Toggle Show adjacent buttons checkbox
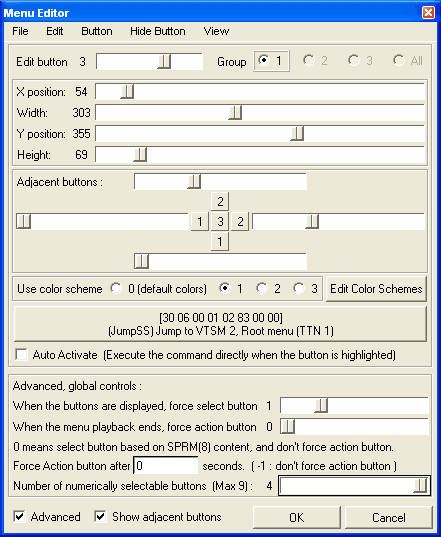Viewport: 441px width, 537px height. tap(100, 516)
